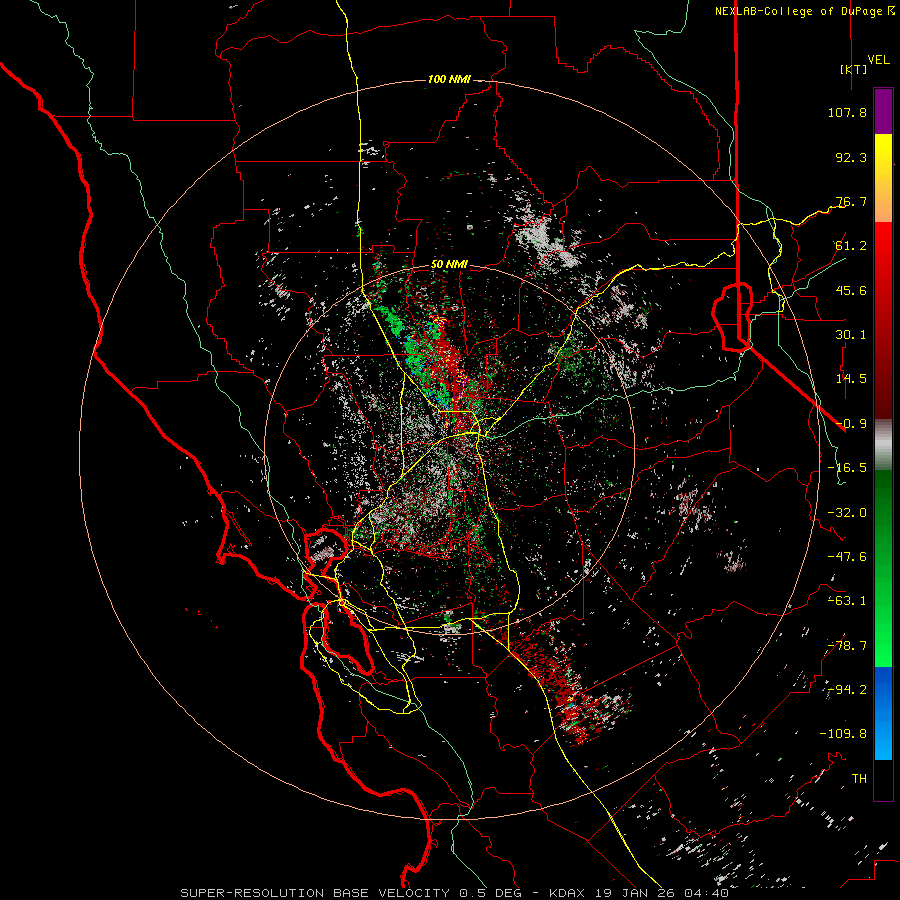Click the VEL legend title

(x=878, y=60)
